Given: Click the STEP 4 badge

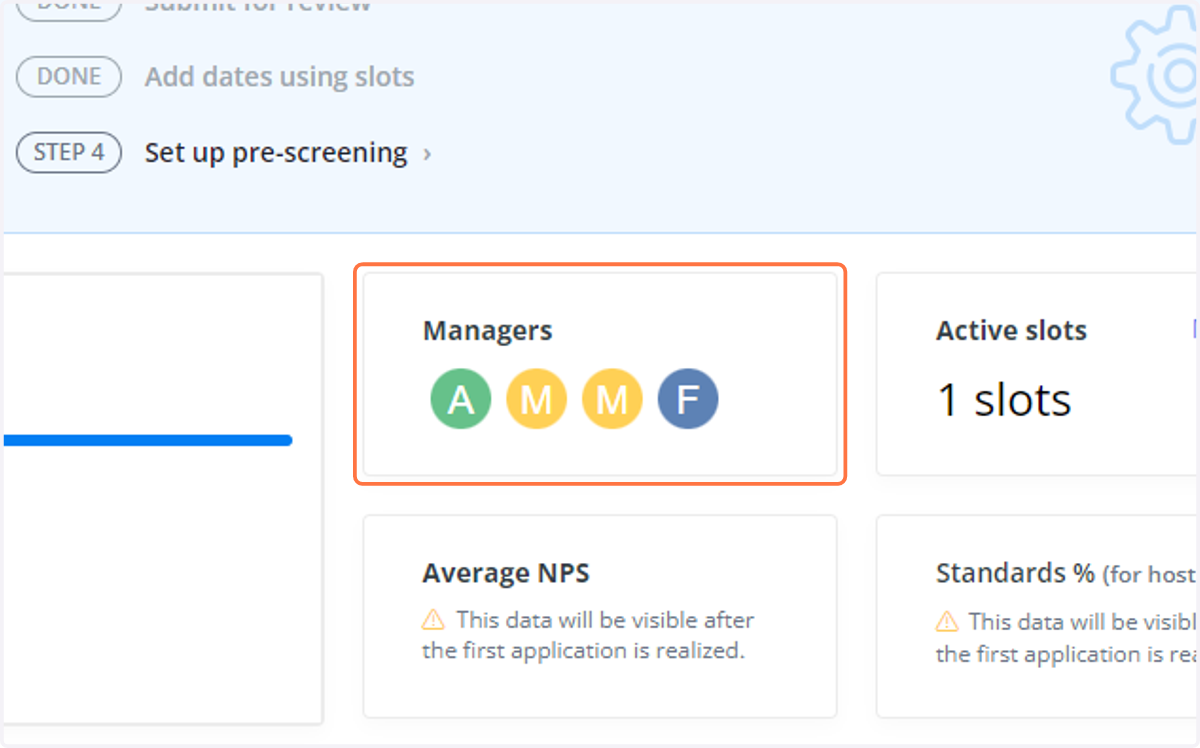Looking at the screenshot, I should (69, 153).
